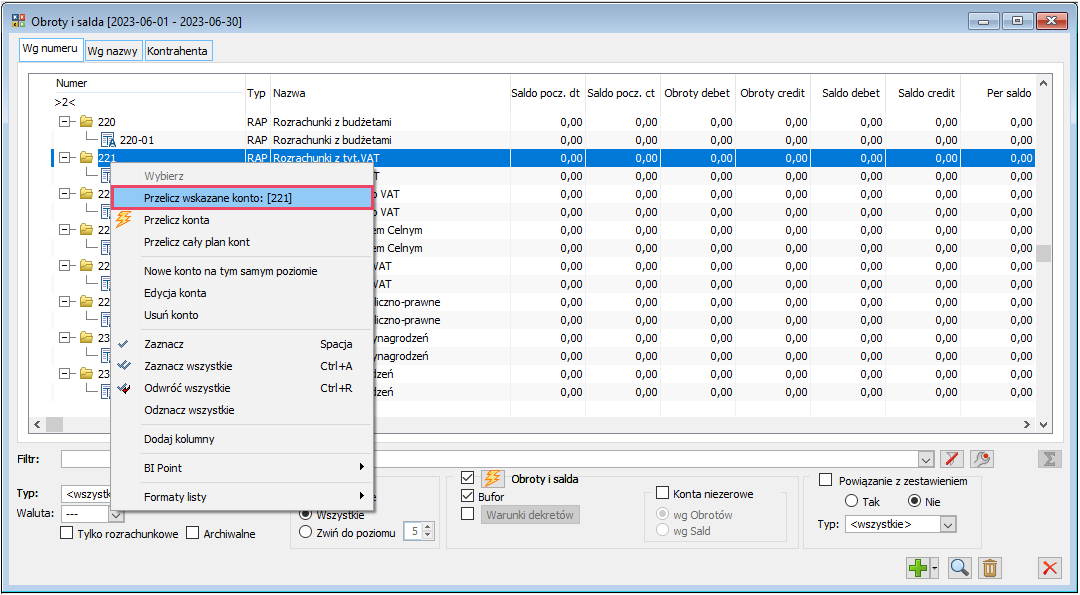Choose Usuń konto from the context menu

pos(242,315)
